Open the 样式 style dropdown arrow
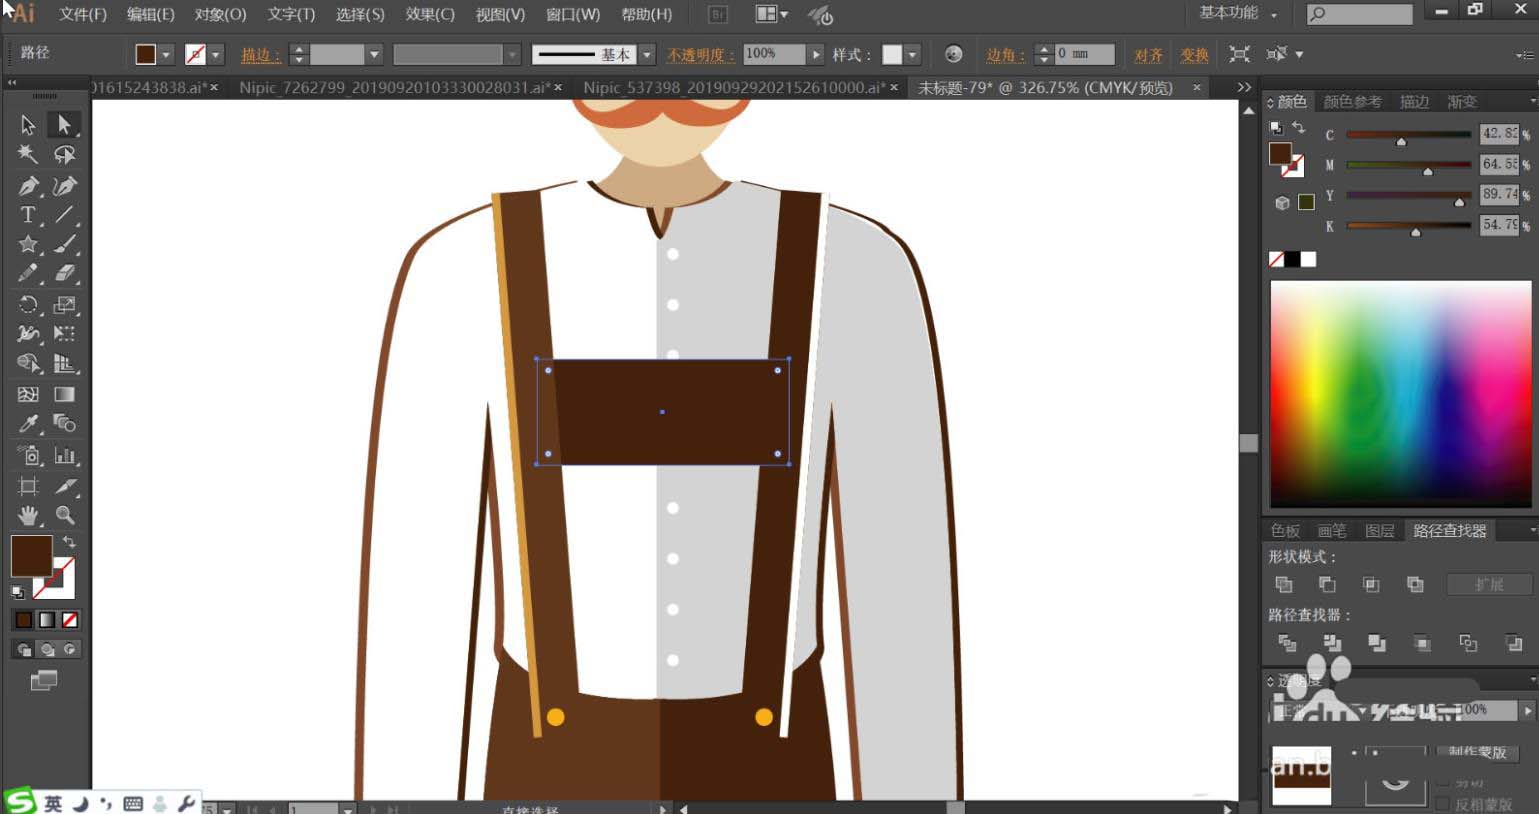 tap(912, 54)
